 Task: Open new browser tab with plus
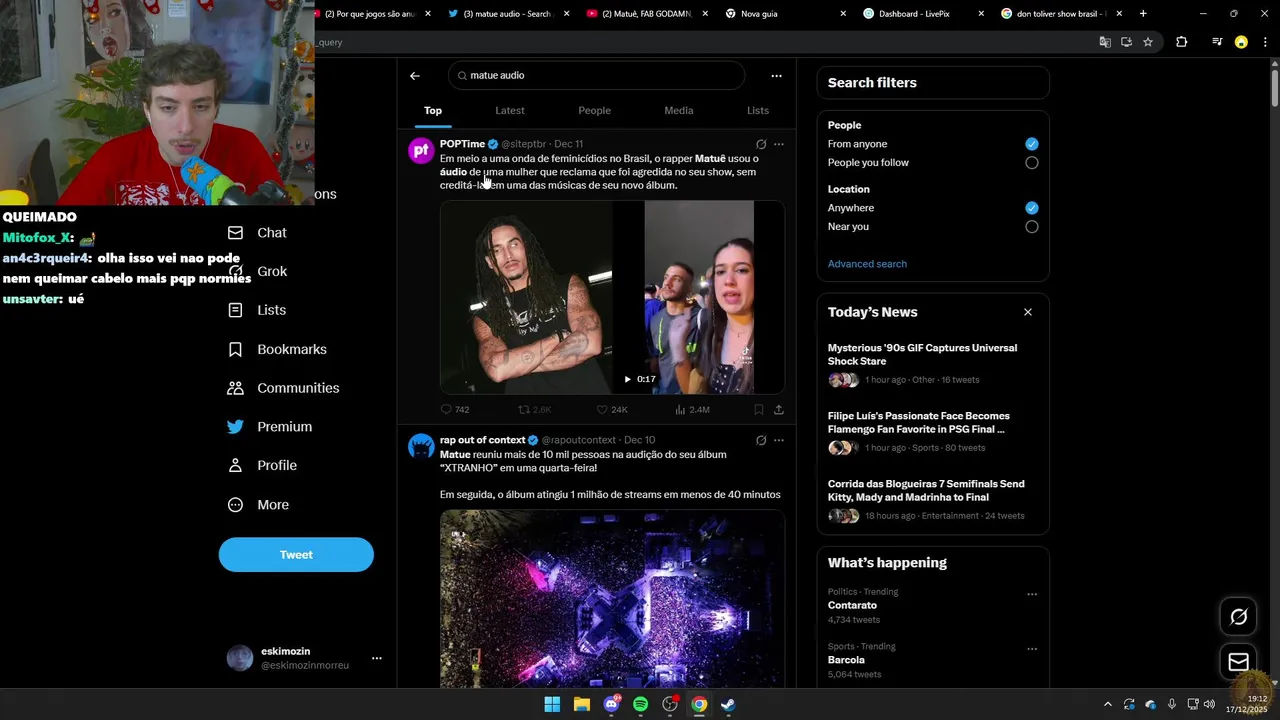(1143, 14)
